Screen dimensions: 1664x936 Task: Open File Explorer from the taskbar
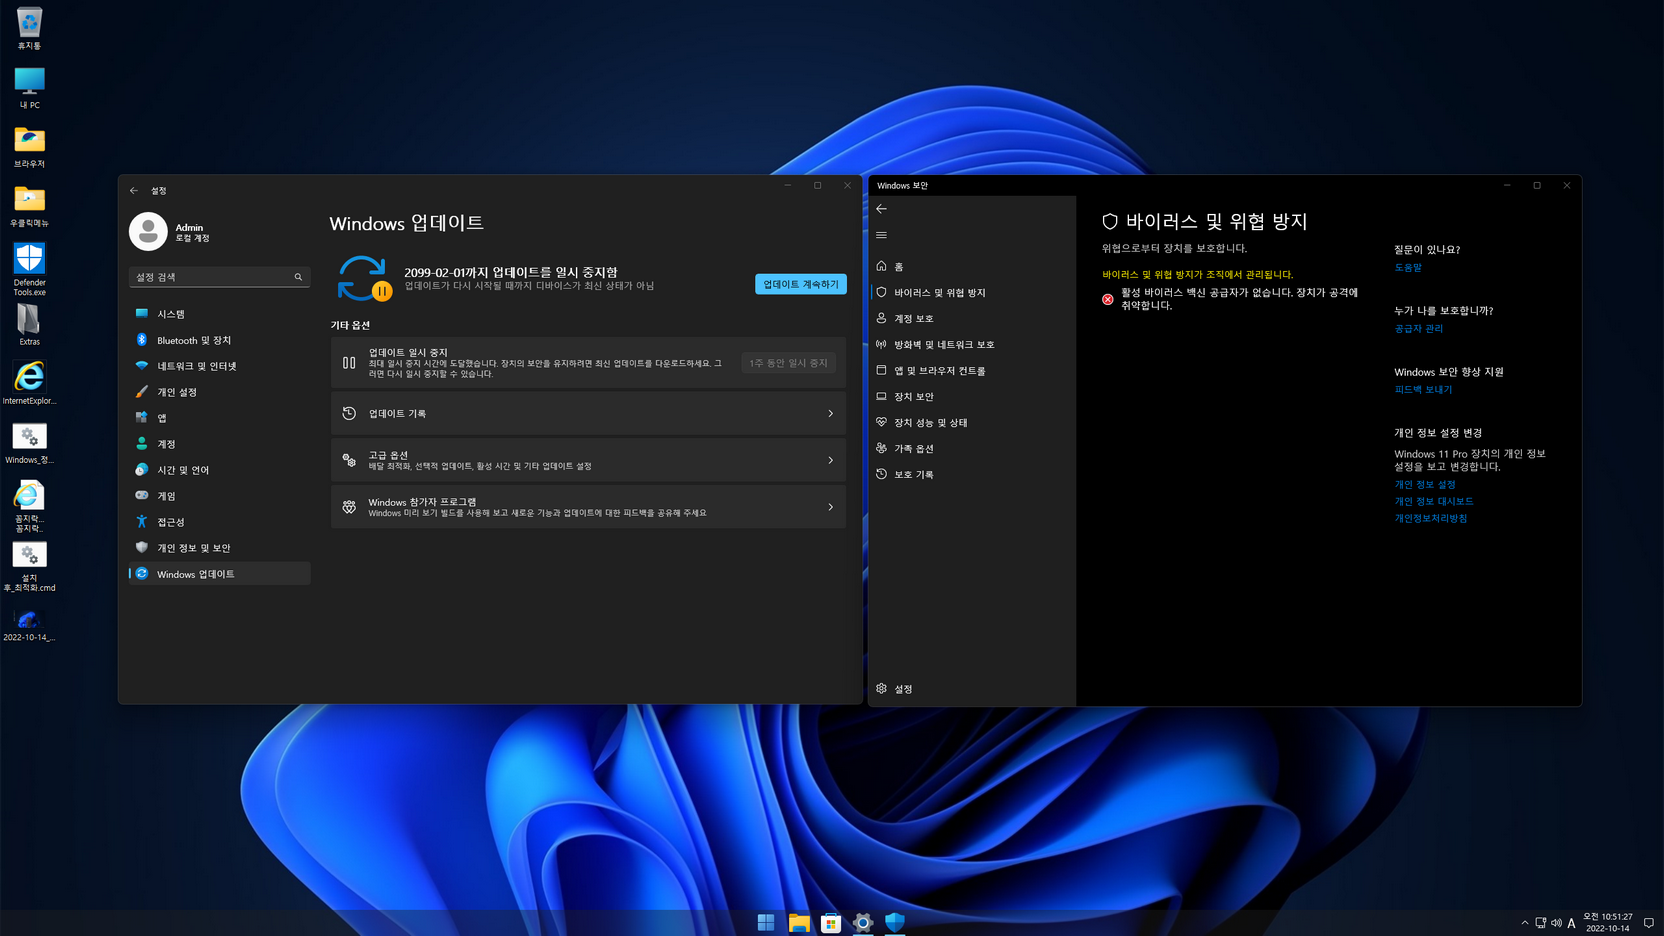798,922
